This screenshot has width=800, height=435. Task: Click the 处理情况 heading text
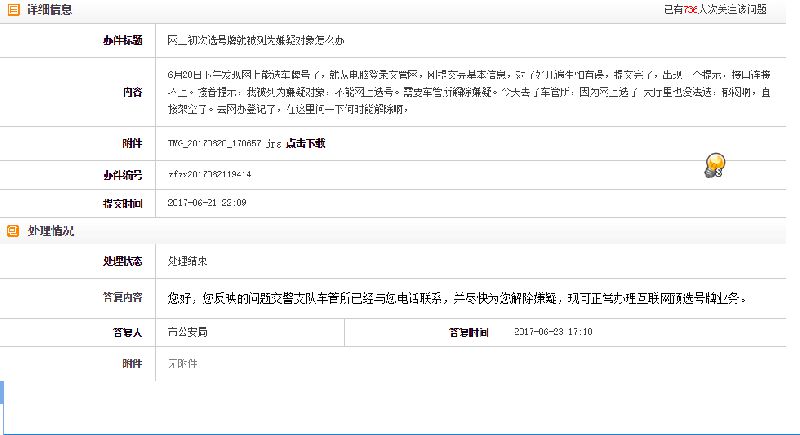49,231
